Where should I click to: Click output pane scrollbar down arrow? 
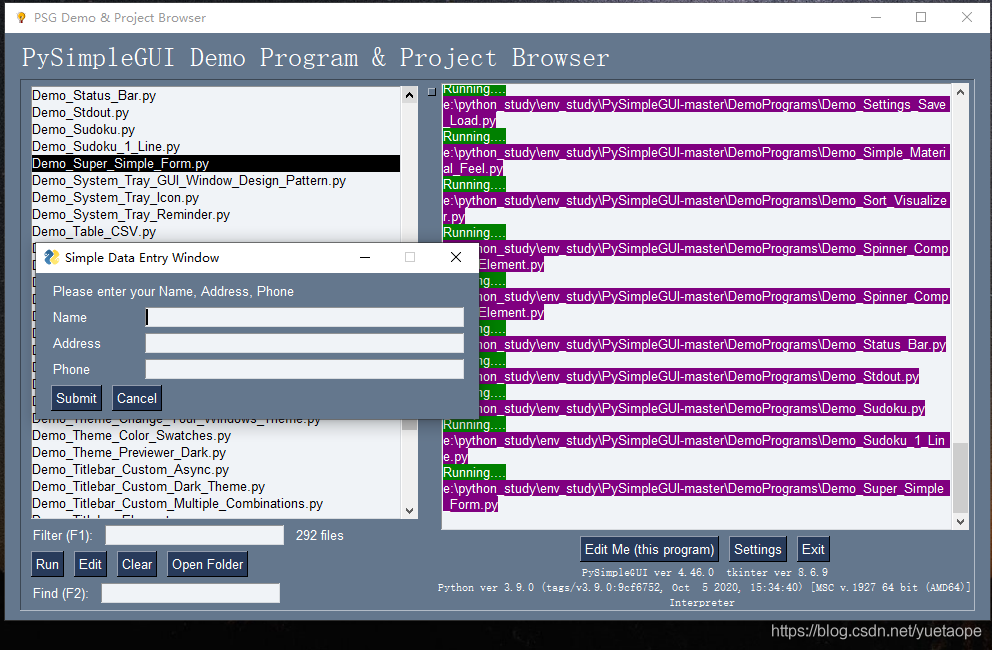click(960, 522)
